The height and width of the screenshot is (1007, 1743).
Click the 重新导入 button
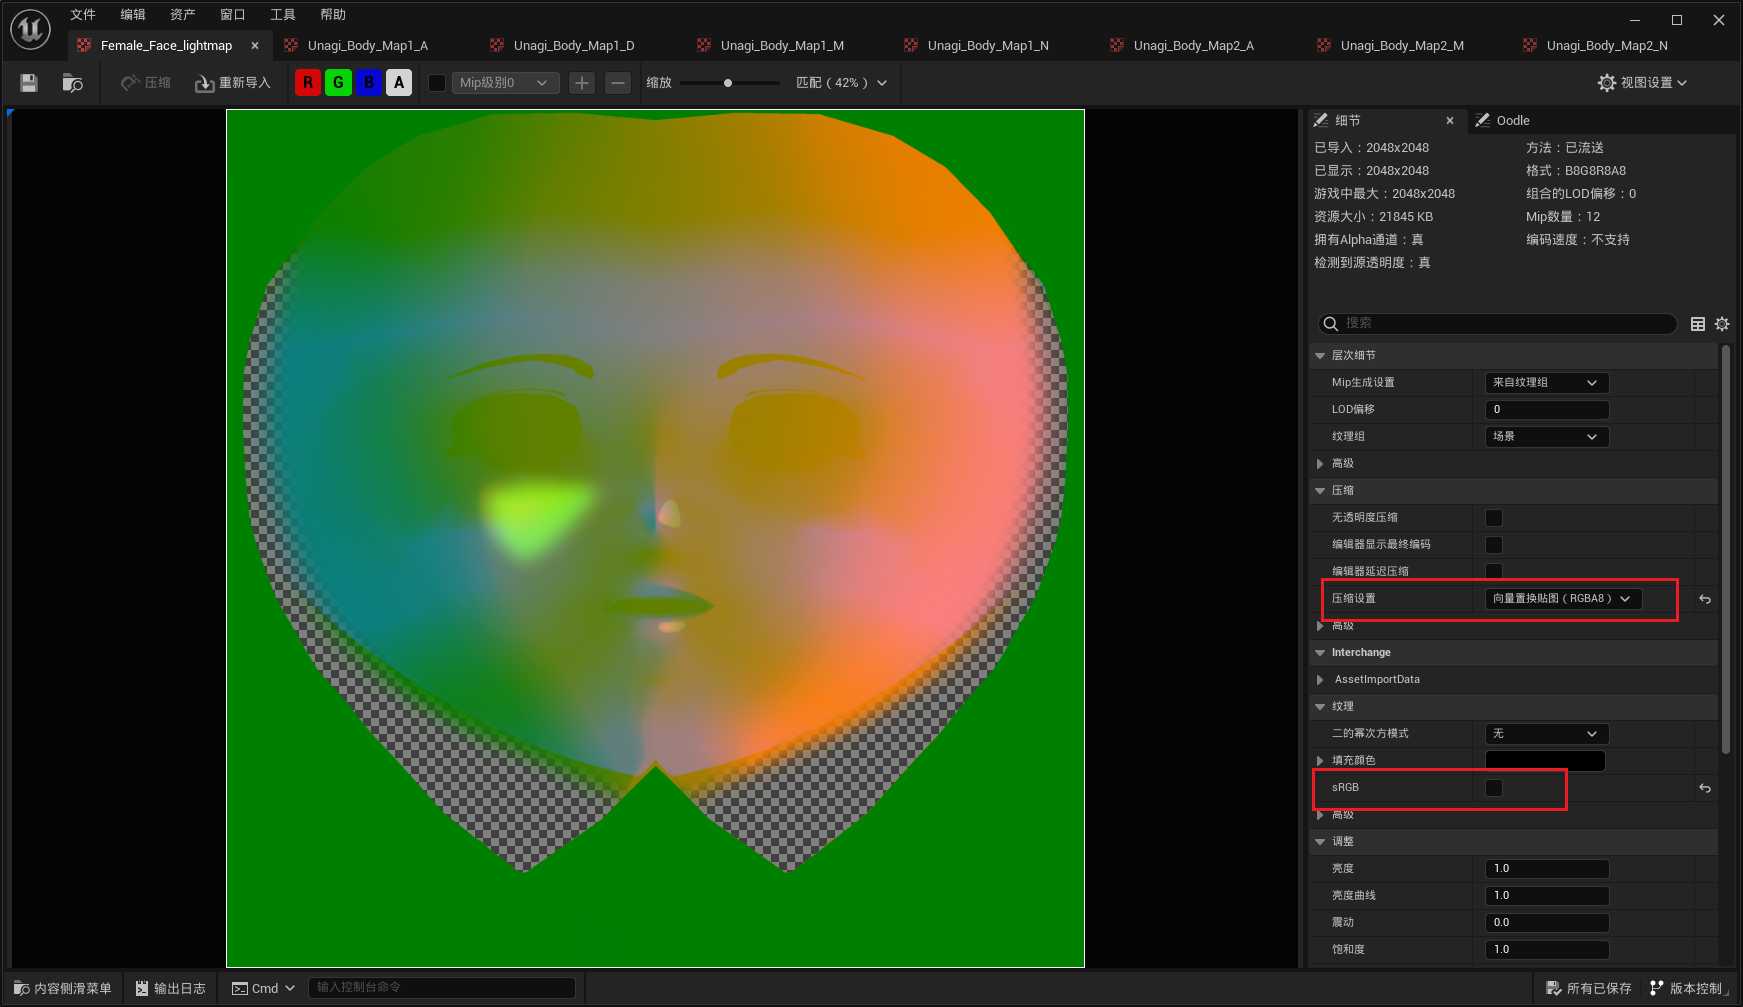click(233, 83)
